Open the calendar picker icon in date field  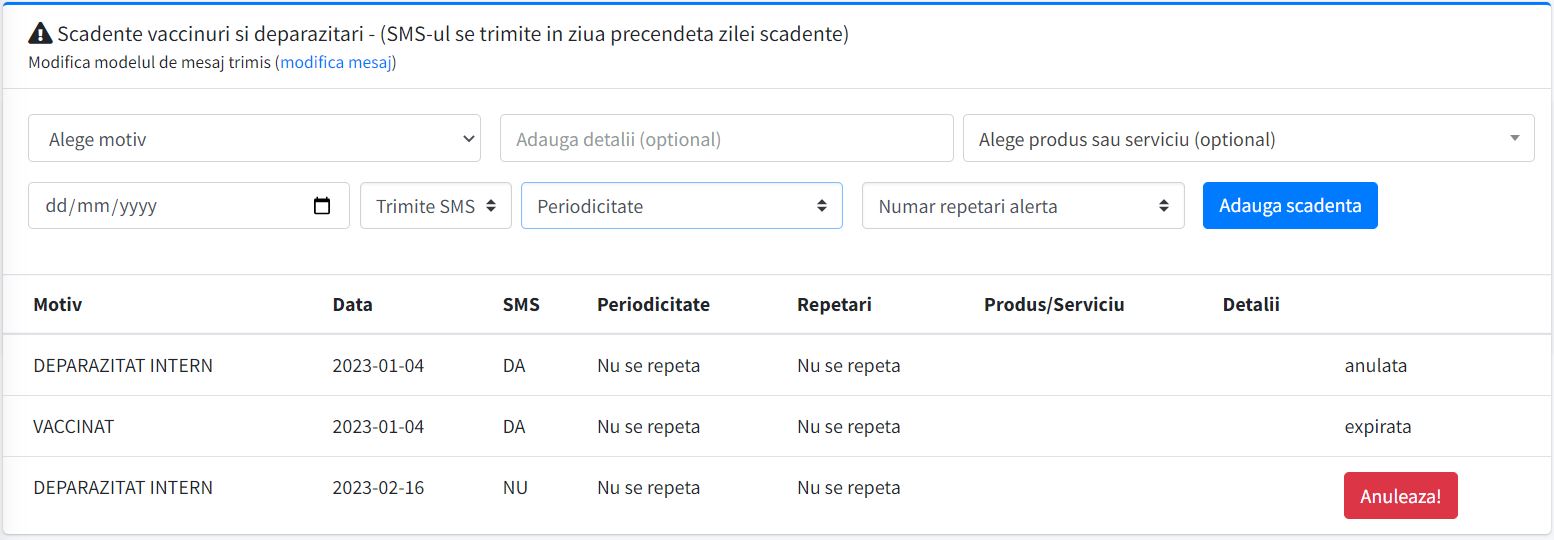pos(322,206)
